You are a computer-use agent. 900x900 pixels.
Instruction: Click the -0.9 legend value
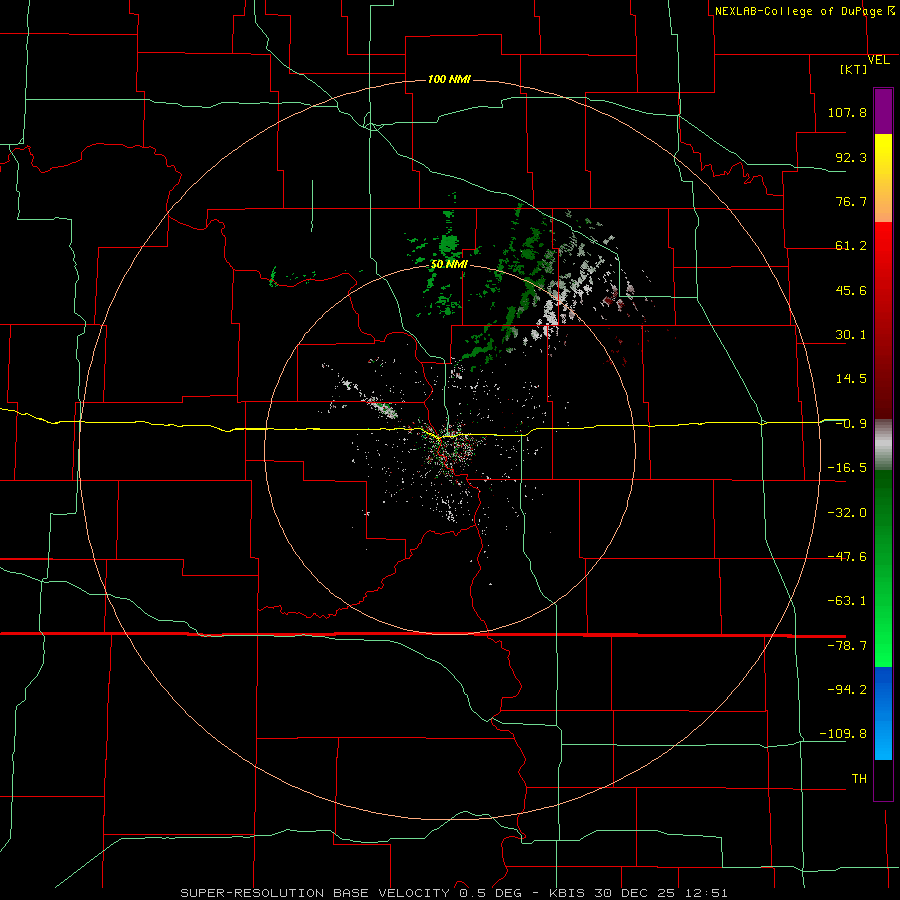coord(851,424)
